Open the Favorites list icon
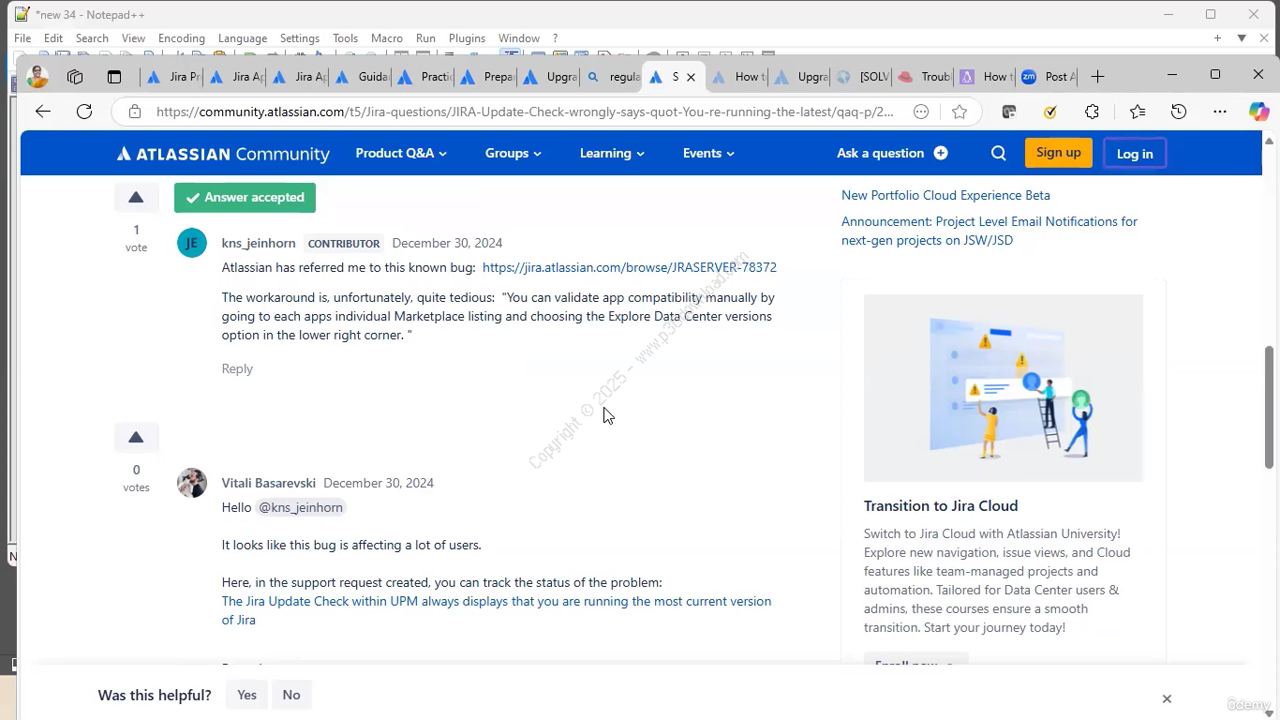 (x=1138, y=112)
